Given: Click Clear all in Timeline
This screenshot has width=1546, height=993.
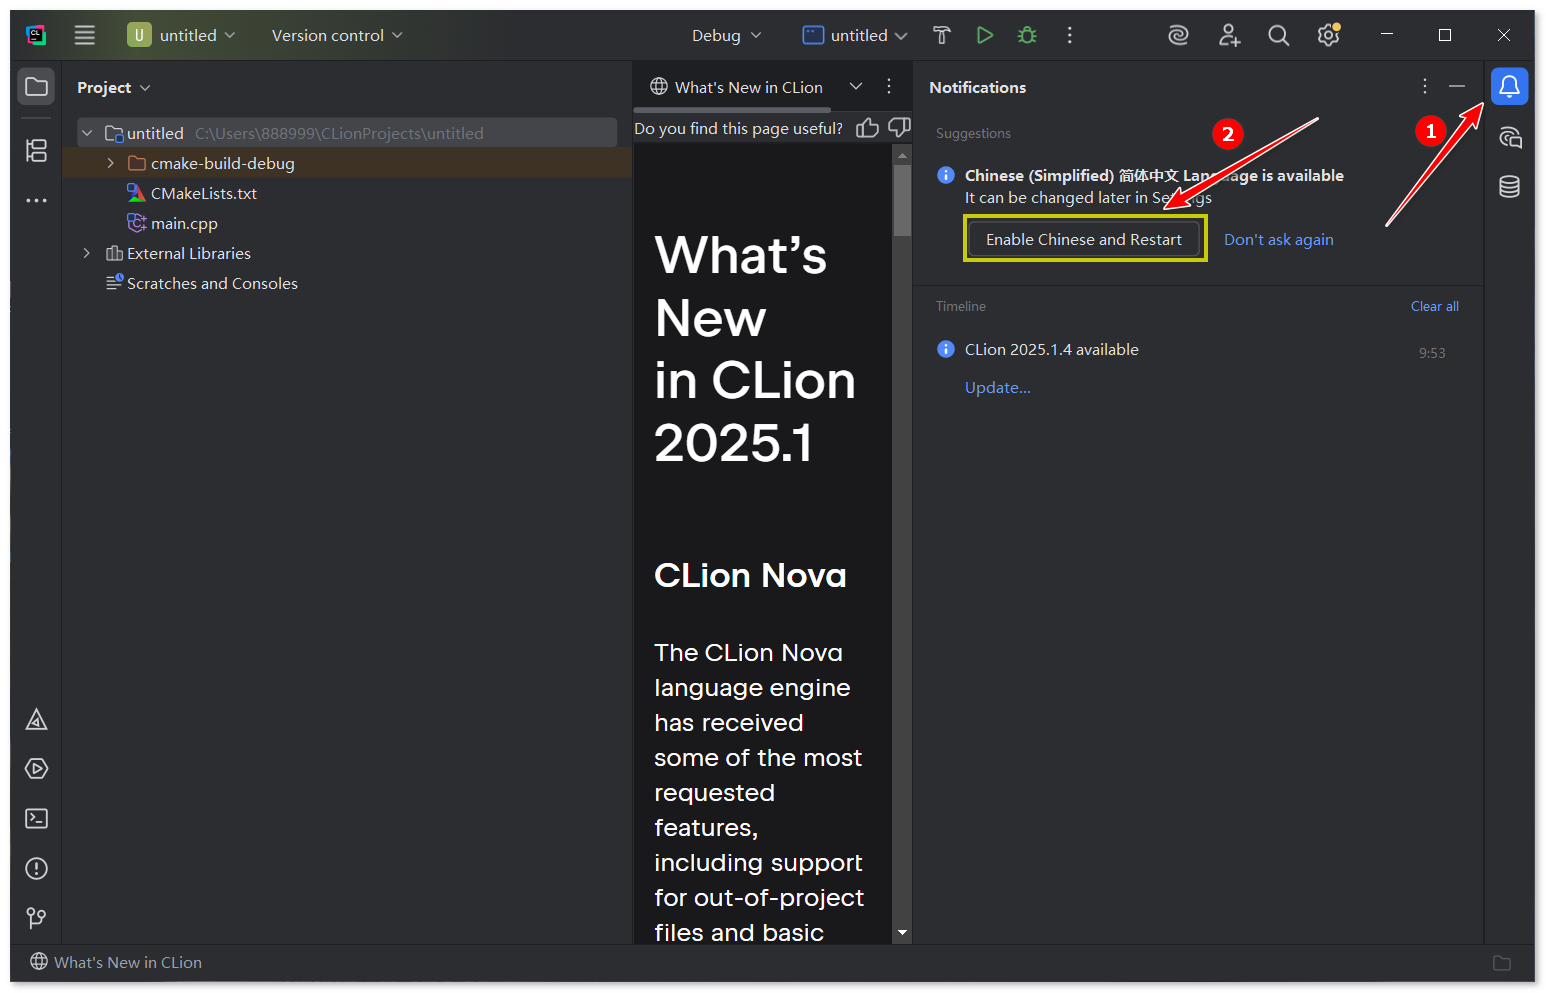Looking at the screenshot, I should tap(1434, 306).
